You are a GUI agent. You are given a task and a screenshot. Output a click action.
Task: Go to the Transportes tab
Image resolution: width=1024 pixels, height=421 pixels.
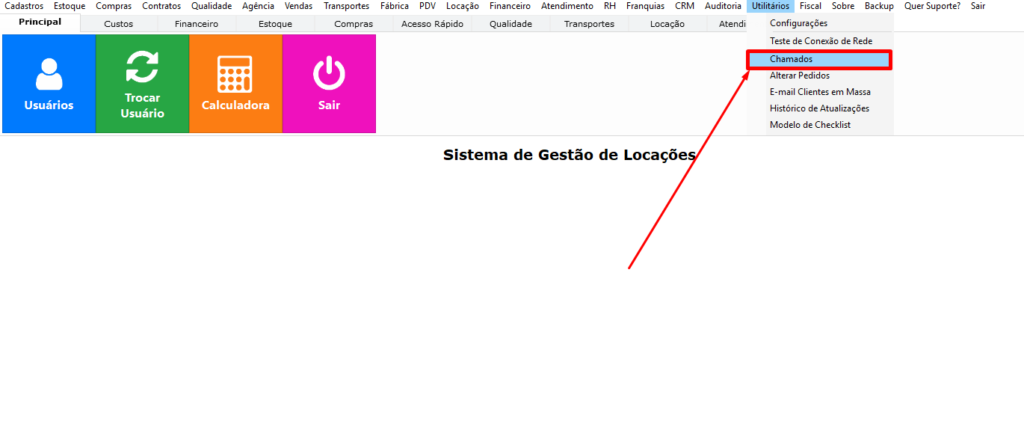[x=589, y=23]
